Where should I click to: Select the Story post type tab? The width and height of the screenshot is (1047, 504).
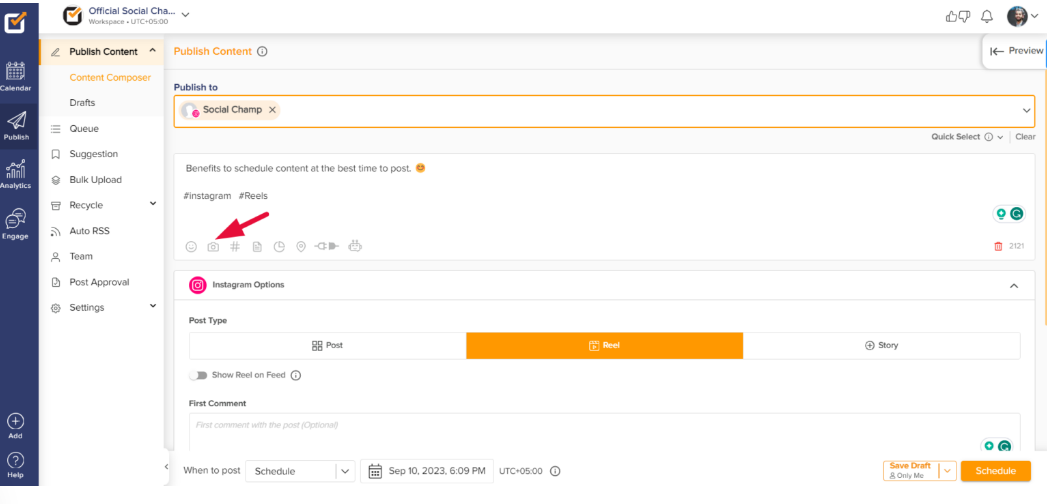click(x=881, y=345)
